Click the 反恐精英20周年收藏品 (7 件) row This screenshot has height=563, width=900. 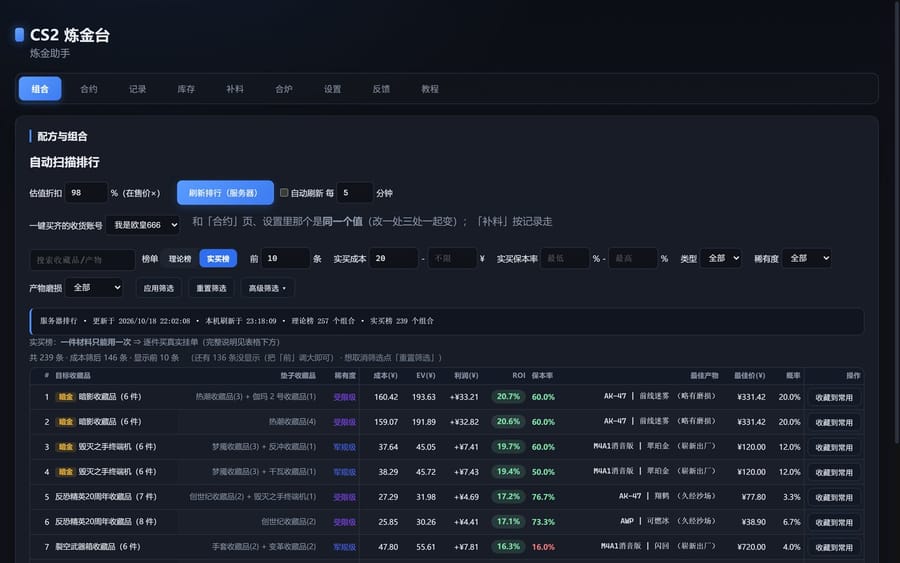[447, 496]
